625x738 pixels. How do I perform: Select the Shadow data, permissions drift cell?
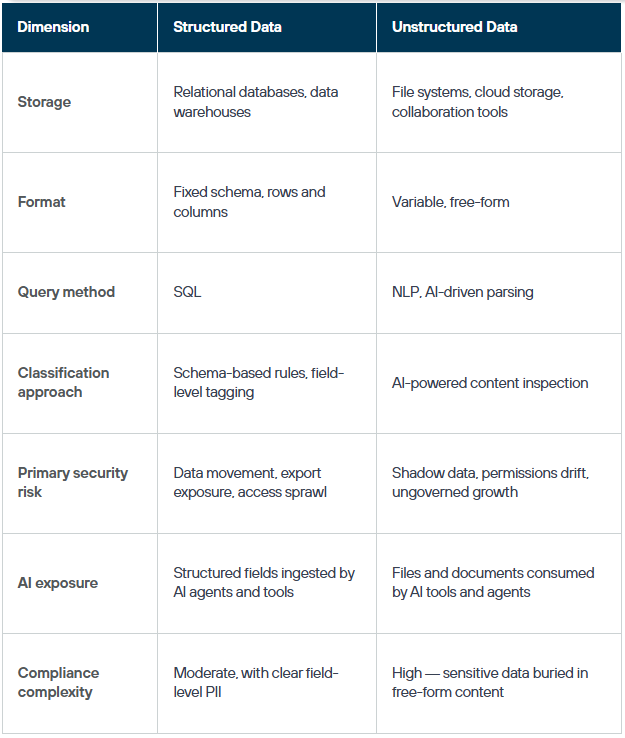pyautogui.click(x=490, y=482)
